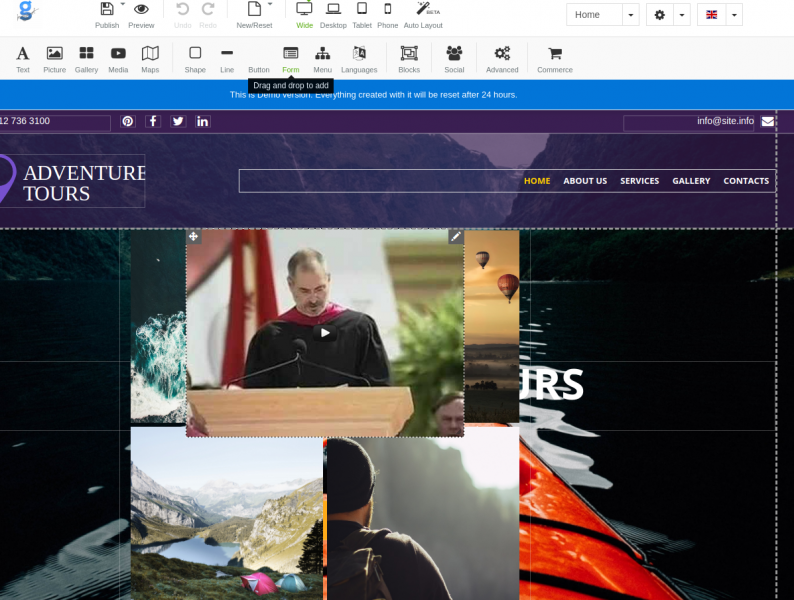Viewport: 794px width, 600px height.
Task: Select the Maps element tool
Action: click(150, 59)
